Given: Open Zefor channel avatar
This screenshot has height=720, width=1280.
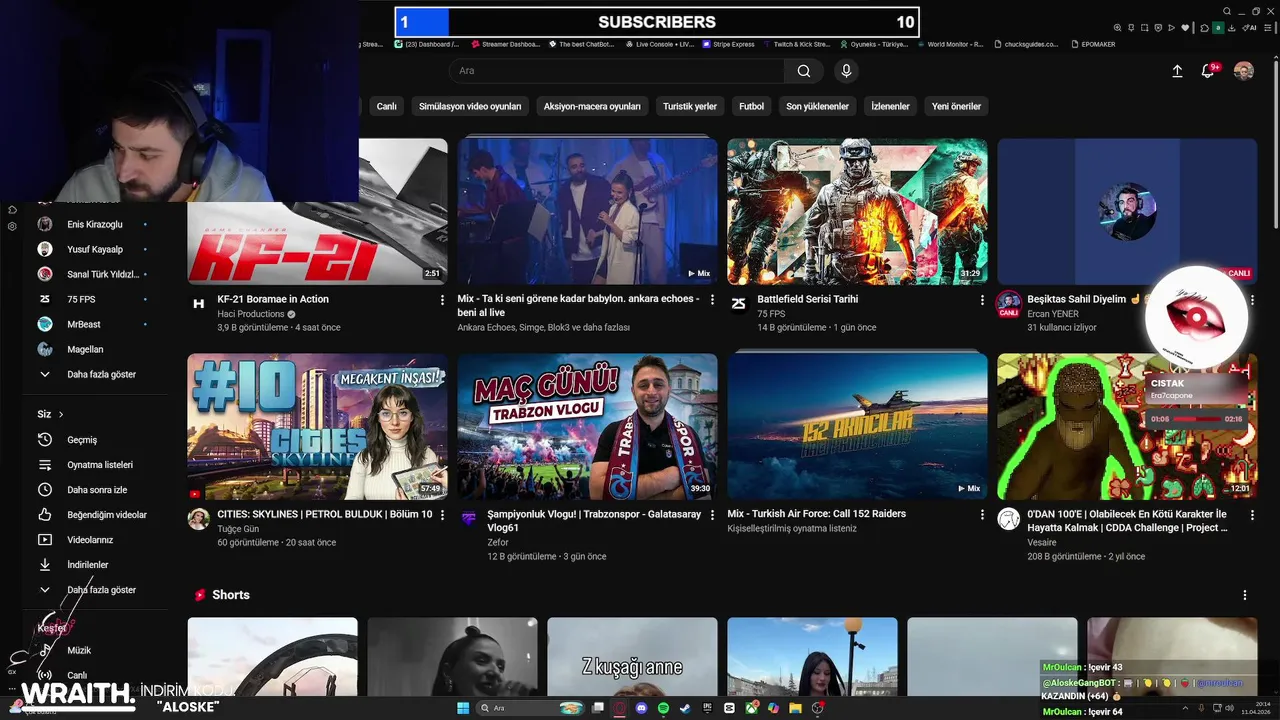Looking at the screenshot, I should (468, 518).
